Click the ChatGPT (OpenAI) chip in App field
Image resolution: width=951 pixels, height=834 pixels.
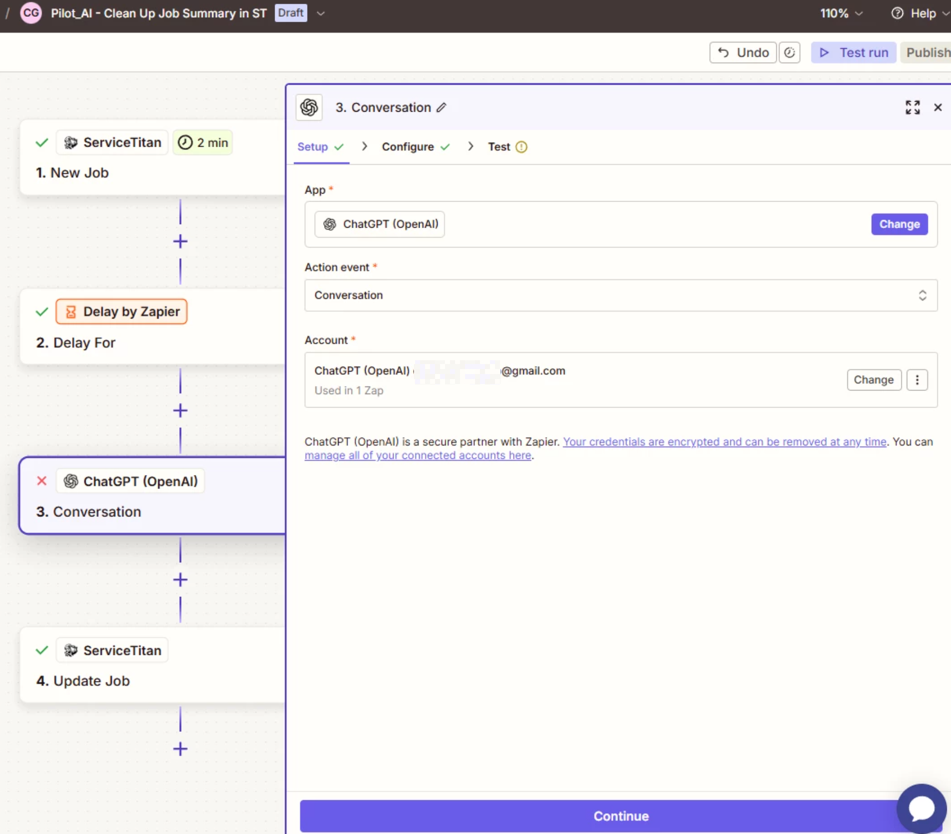click(380, 224)
